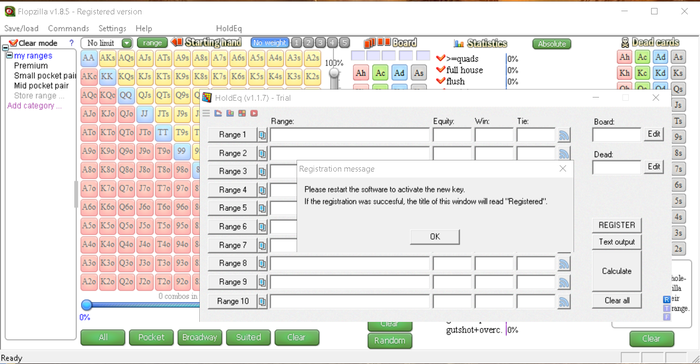Click the green Pocket button
Viewport: 700px width, 364px height.
[151, 338]
